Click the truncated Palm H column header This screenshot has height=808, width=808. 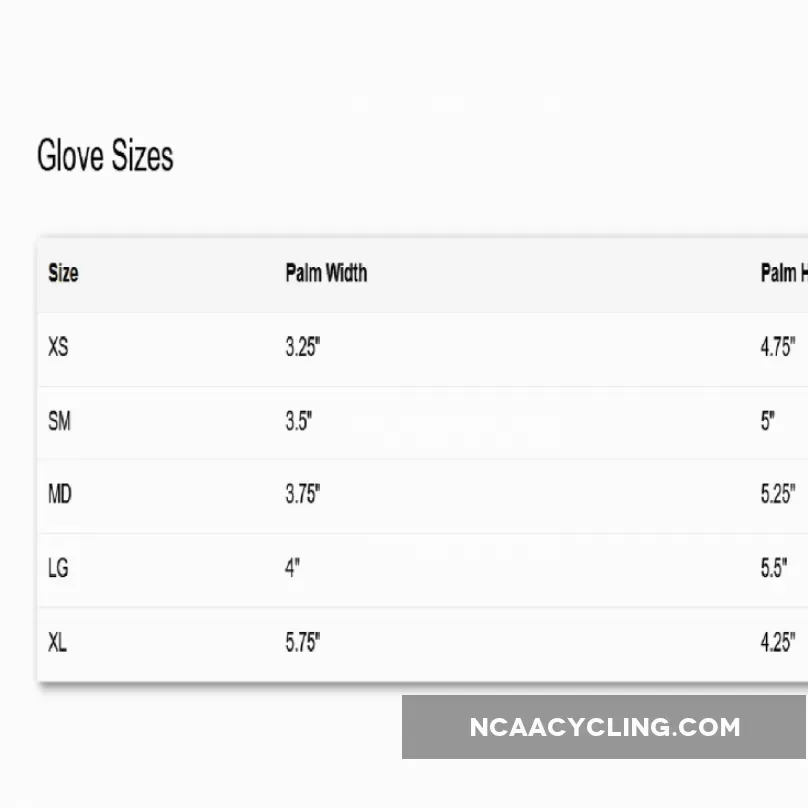pyautogui.click(x=783, y=273)
